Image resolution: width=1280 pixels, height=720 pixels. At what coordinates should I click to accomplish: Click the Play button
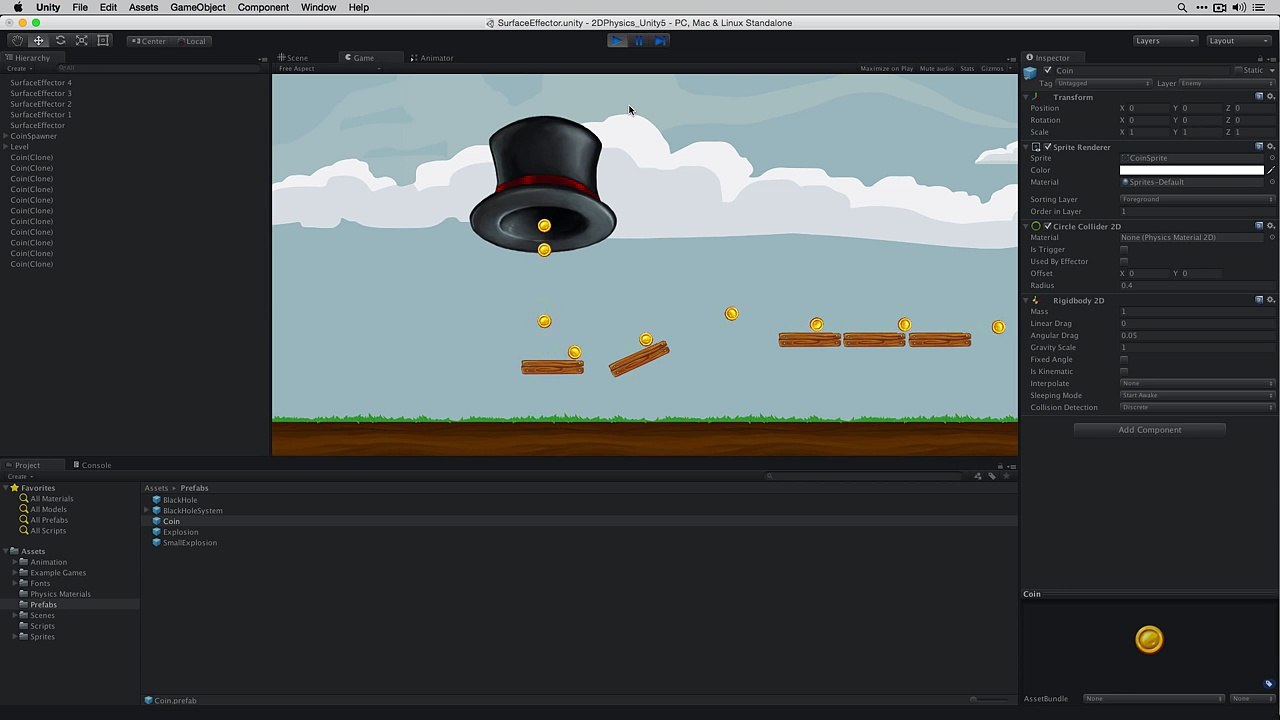click(x=617, y=41)
